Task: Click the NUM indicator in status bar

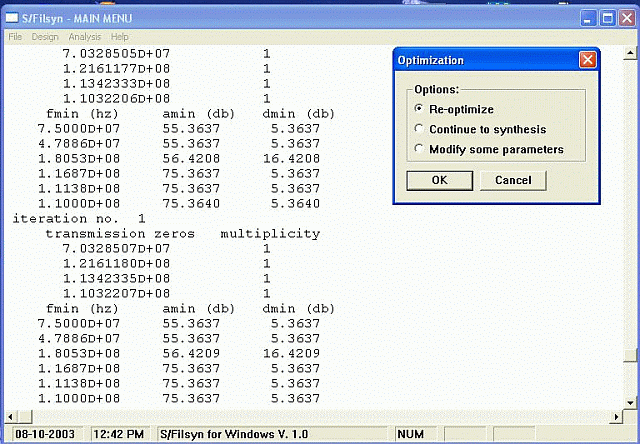Action: (x=411, y=434)
